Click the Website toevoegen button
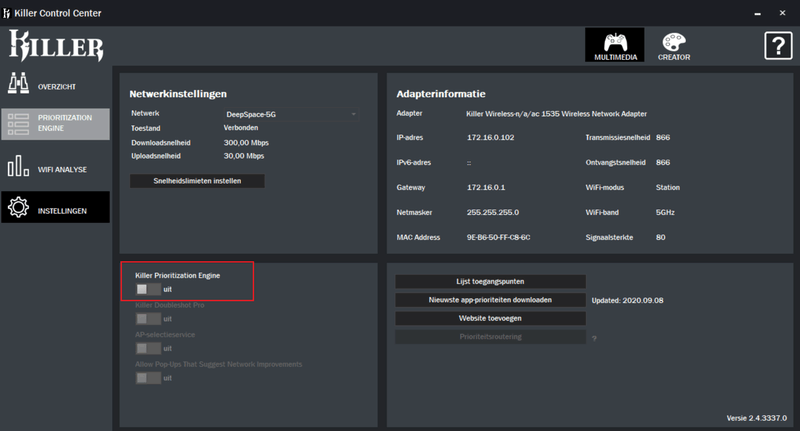This screenshot has width=800, height=431. [x=490, y=318]
